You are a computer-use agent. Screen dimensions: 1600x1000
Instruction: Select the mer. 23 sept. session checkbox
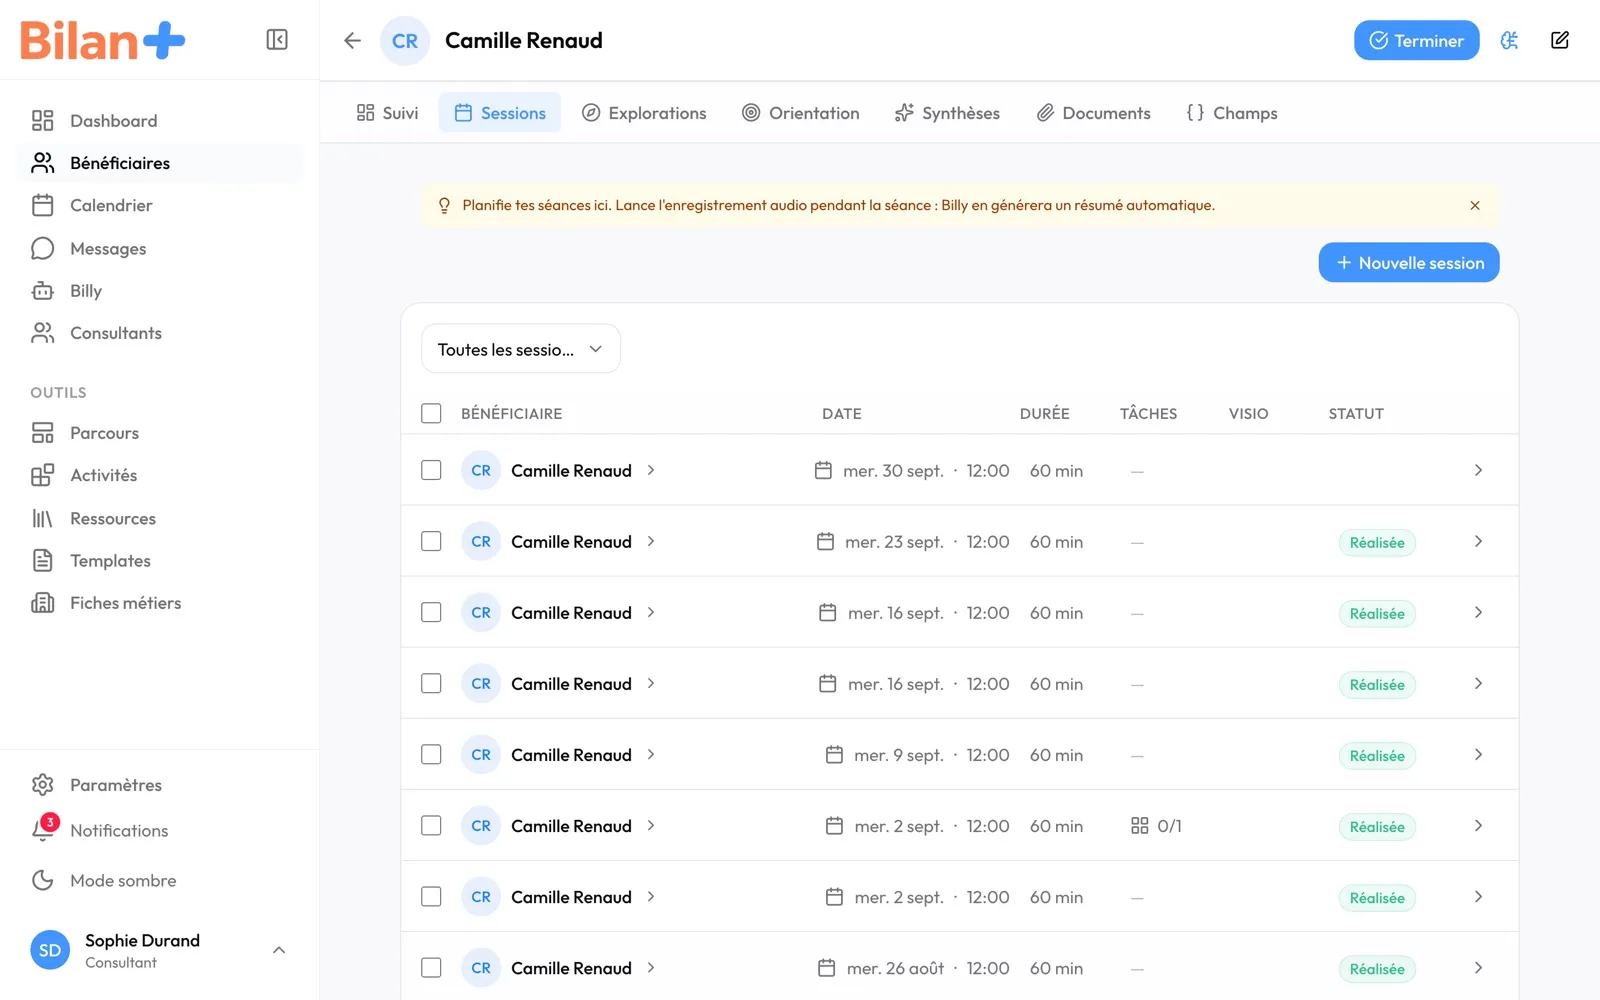click(431, 541)
